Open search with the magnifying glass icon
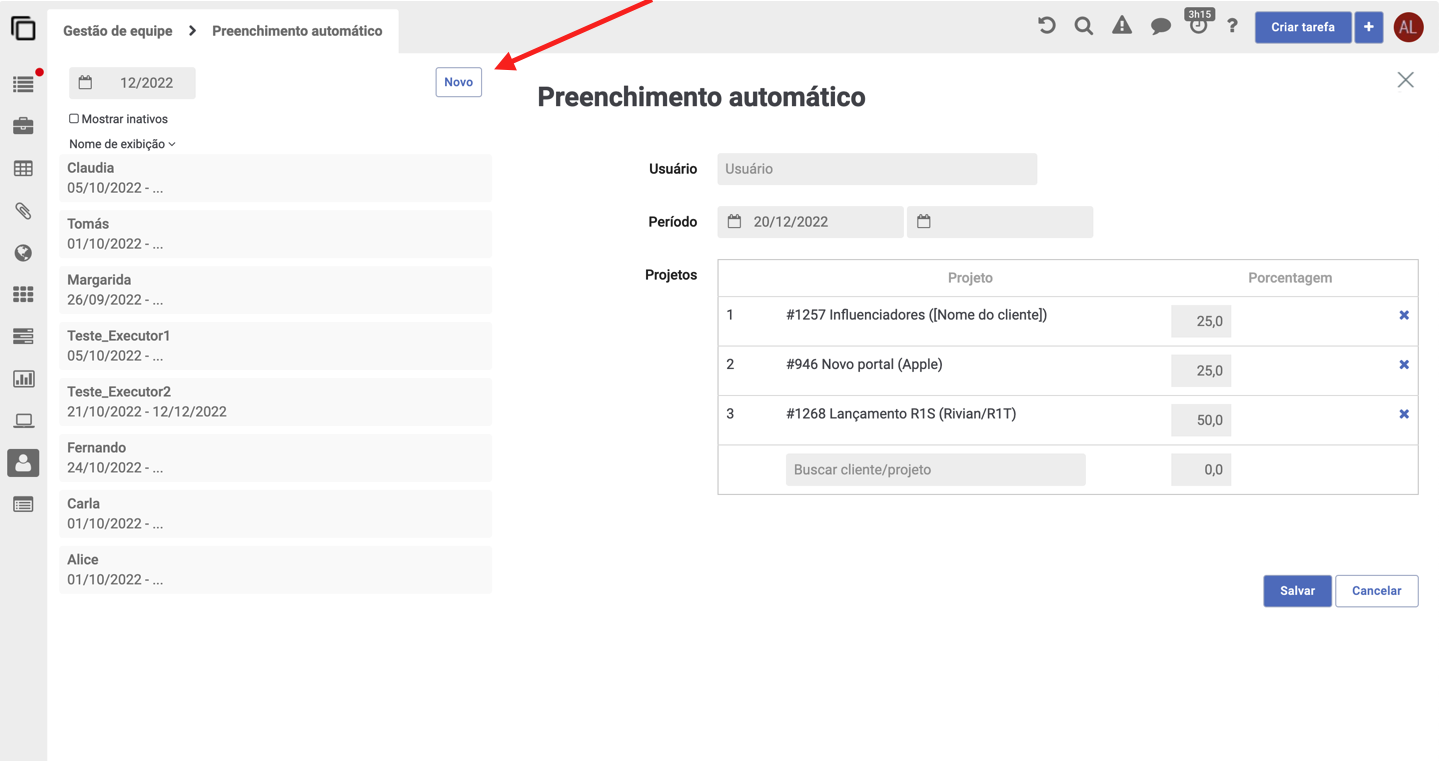This screenshot has width=1441, height=761. click(x=1083, y=26)
